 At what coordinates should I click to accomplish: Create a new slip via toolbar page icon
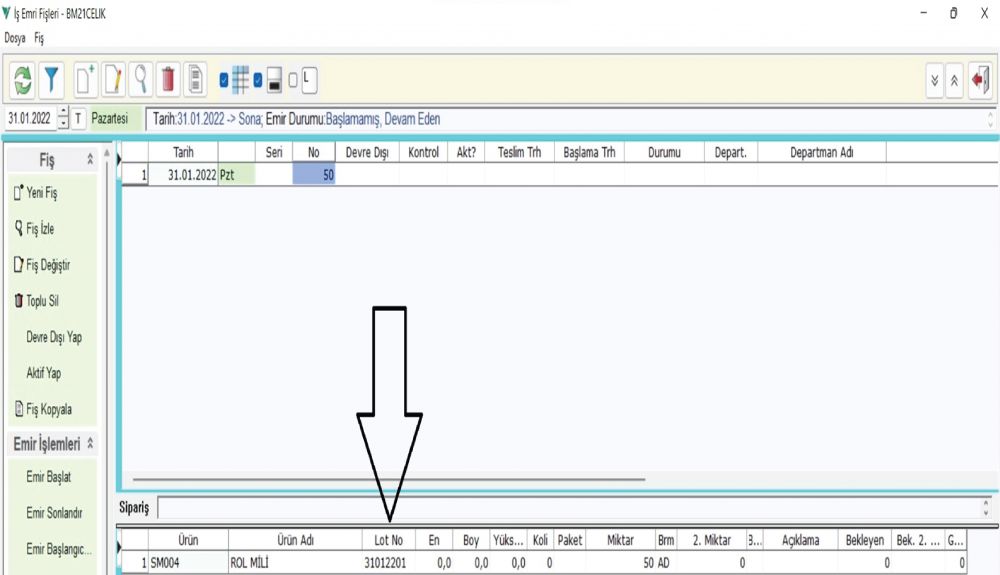[x=85, y=78]
